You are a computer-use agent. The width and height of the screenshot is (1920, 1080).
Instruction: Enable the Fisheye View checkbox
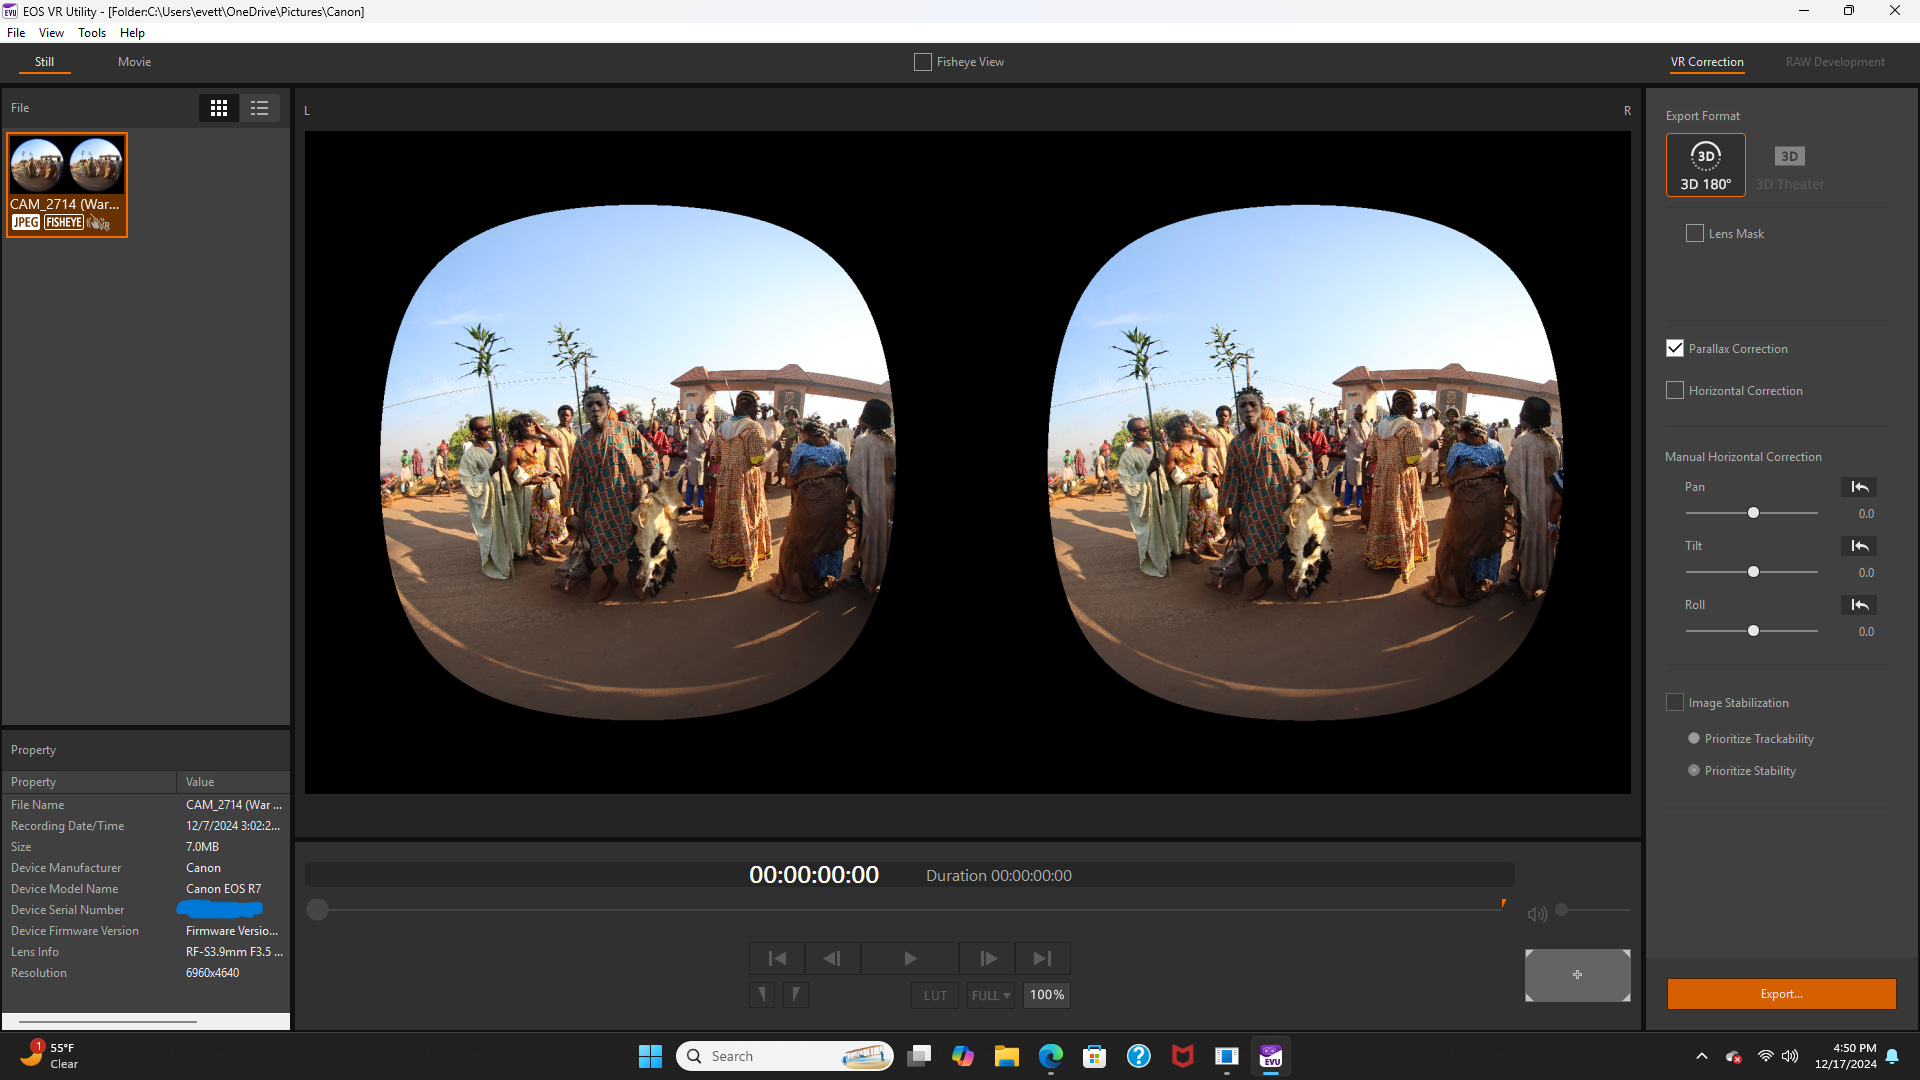coord(922,61)
